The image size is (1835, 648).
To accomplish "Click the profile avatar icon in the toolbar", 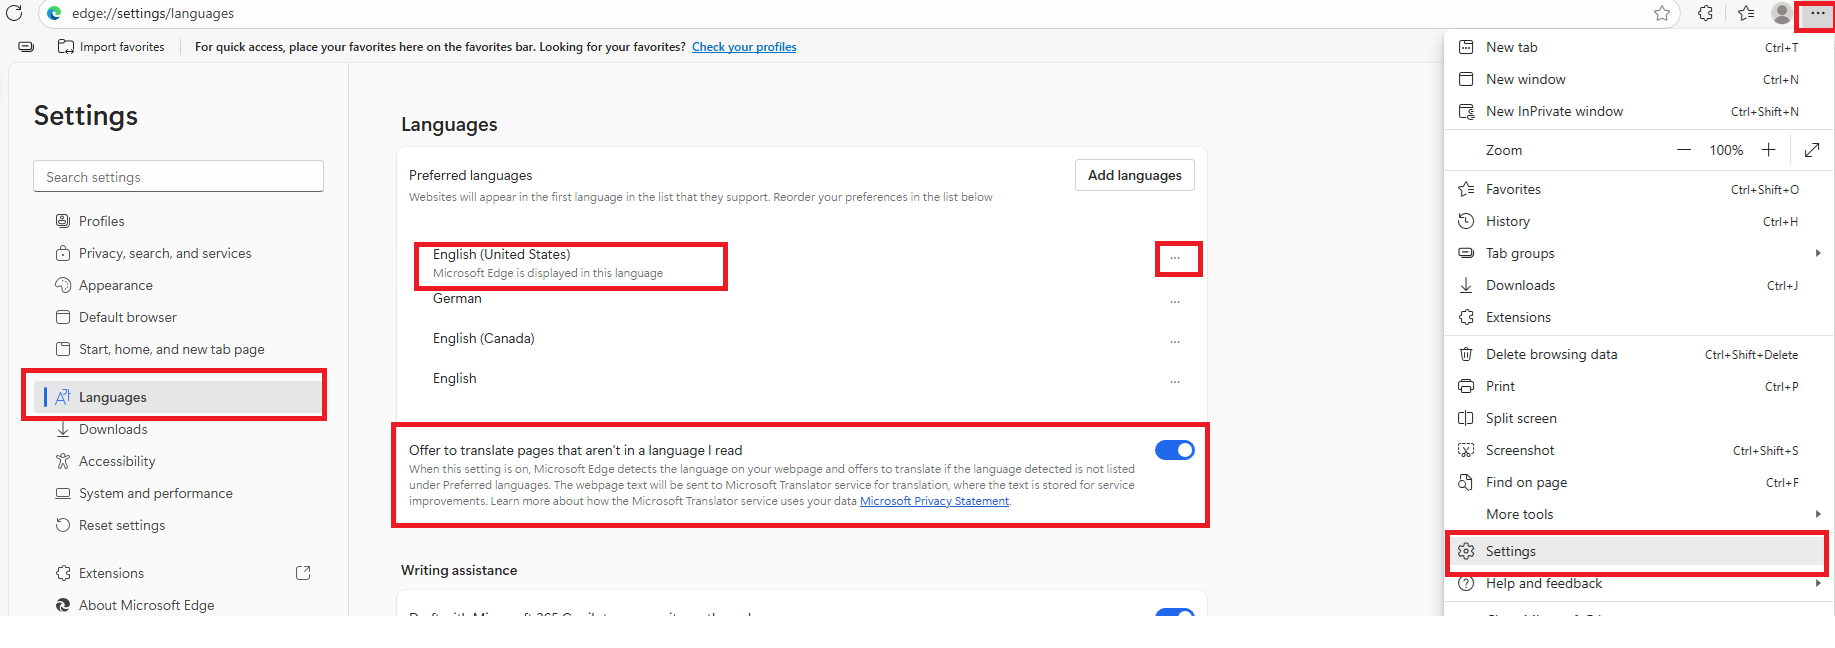I will click(1781, 14).
